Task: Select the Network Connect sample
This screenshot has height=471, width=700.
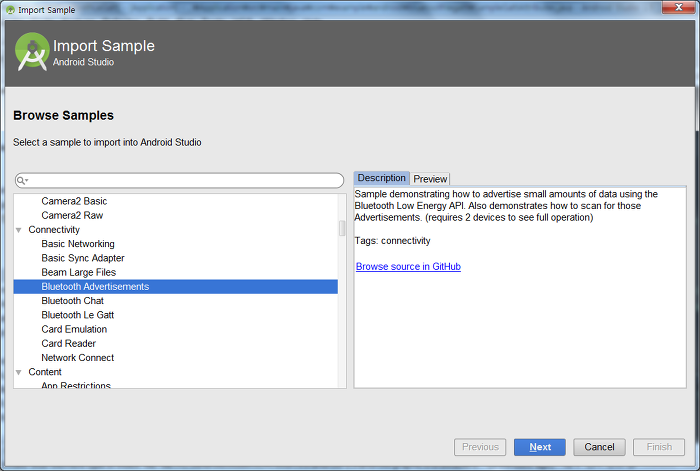Action: coord(78,358)
